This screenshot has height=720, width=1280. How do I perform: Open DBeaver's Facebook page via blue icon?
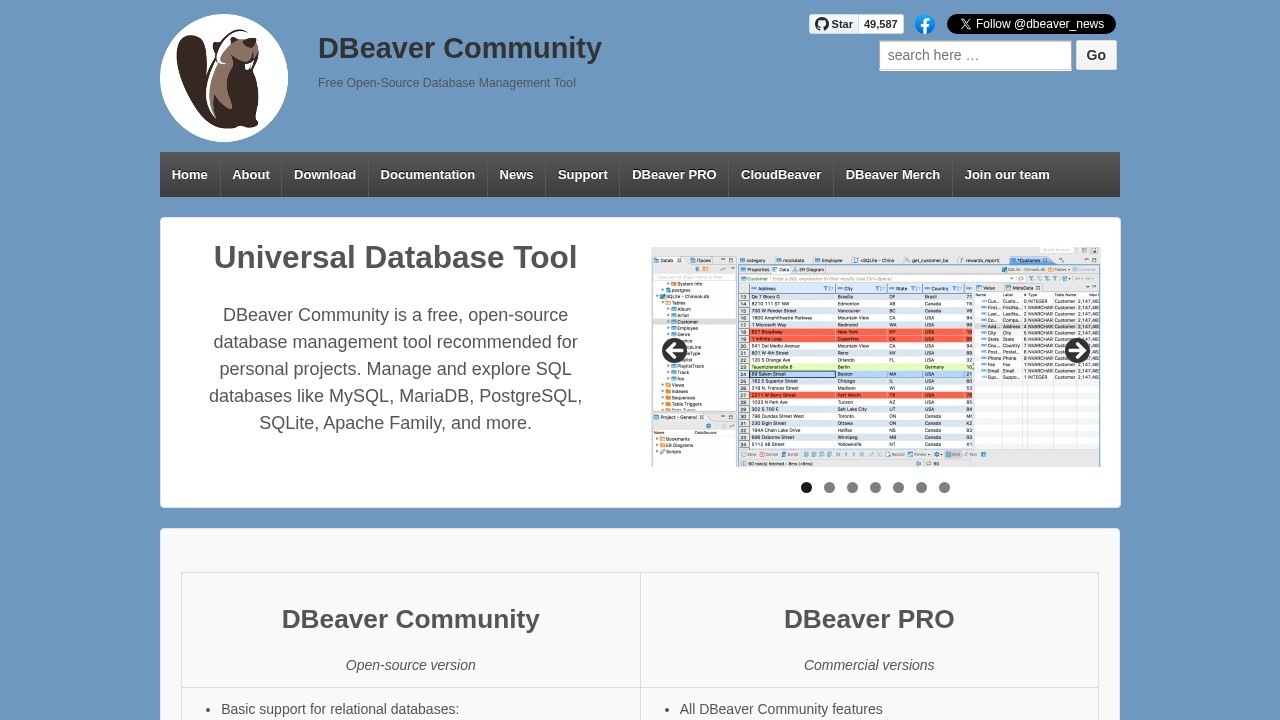pyautogui.click(x=924, y=25)
